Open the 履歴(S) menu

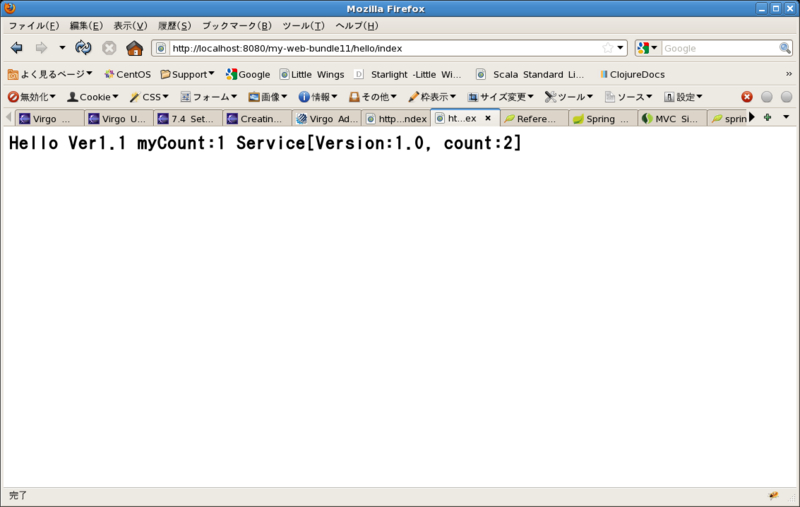coord(174,26)
